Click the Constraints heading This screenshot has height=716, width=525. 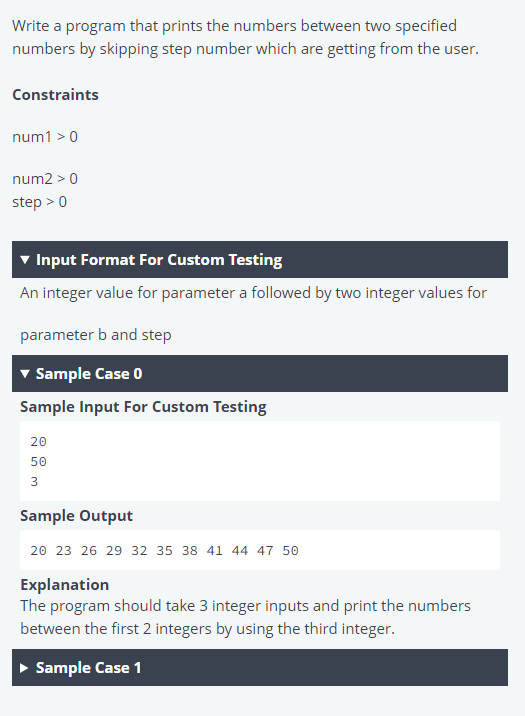(x=55, y=95)
